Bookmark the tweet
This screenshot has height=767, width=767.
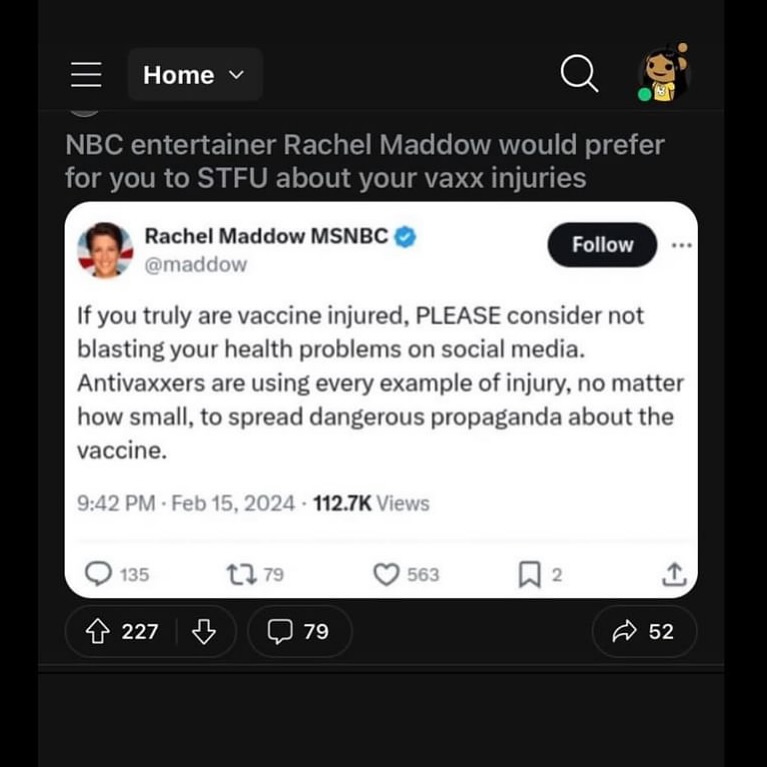tap(528, 573)
